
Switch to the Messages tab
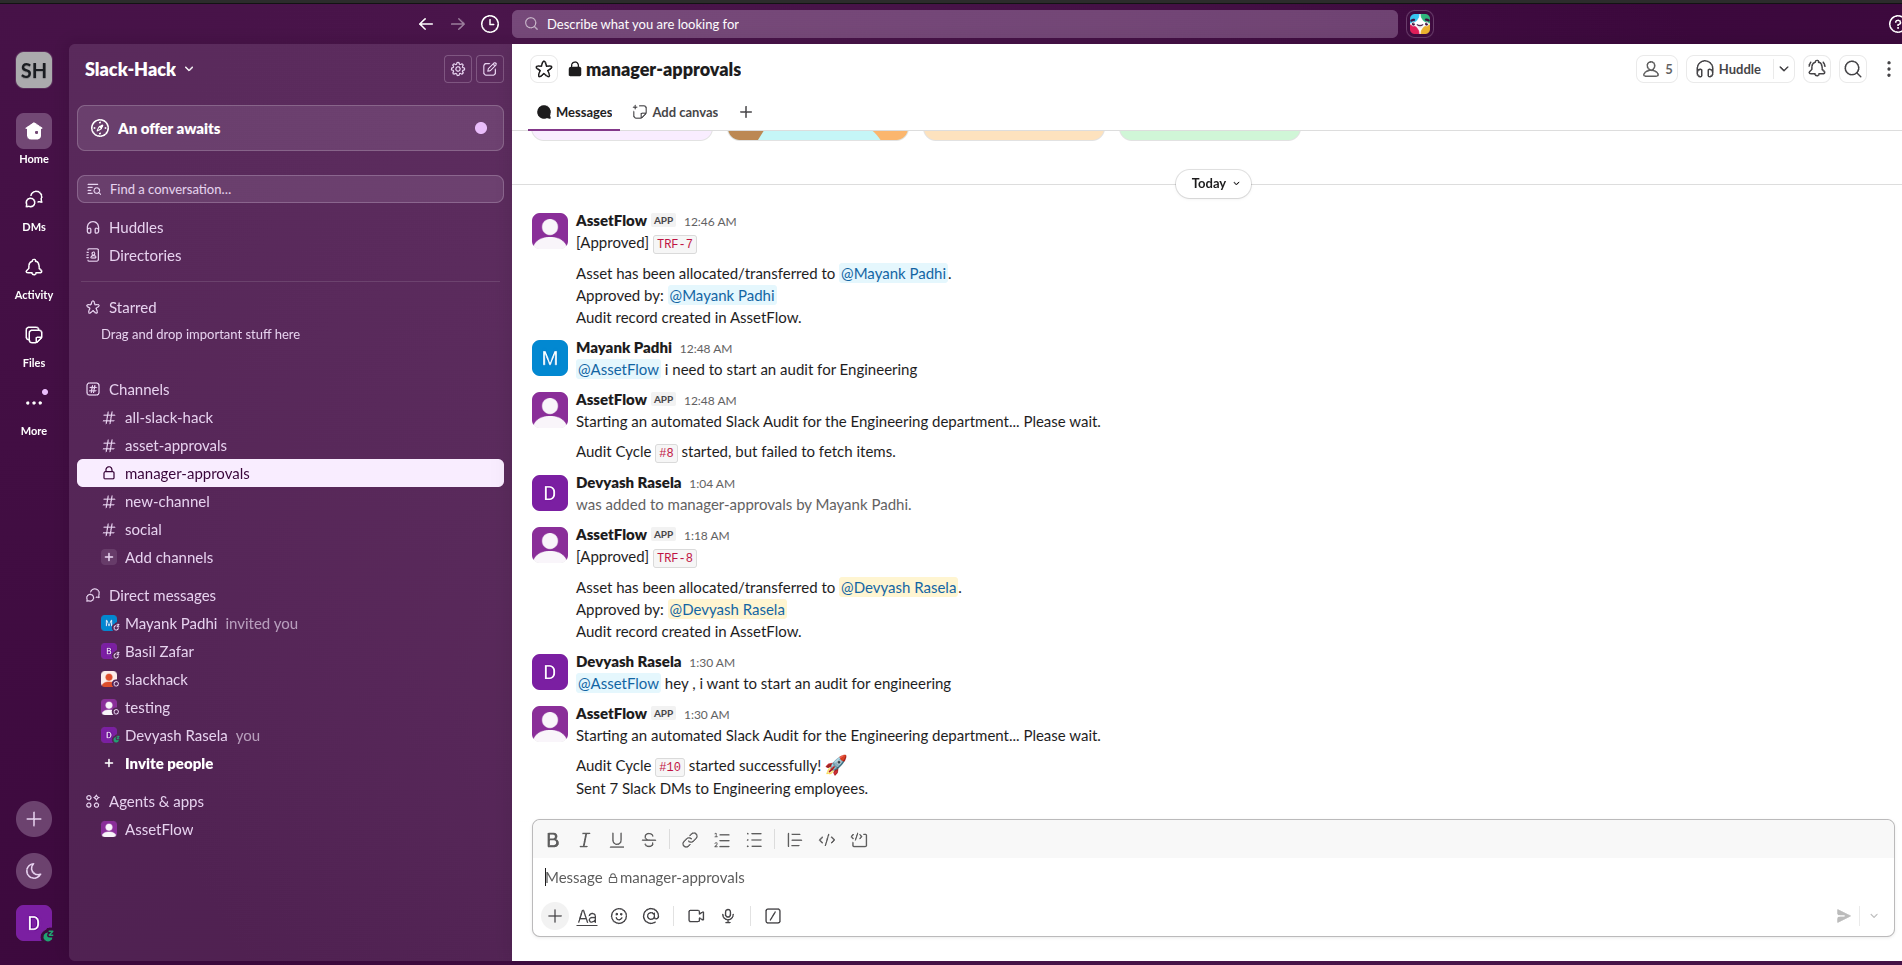(575, 112)
